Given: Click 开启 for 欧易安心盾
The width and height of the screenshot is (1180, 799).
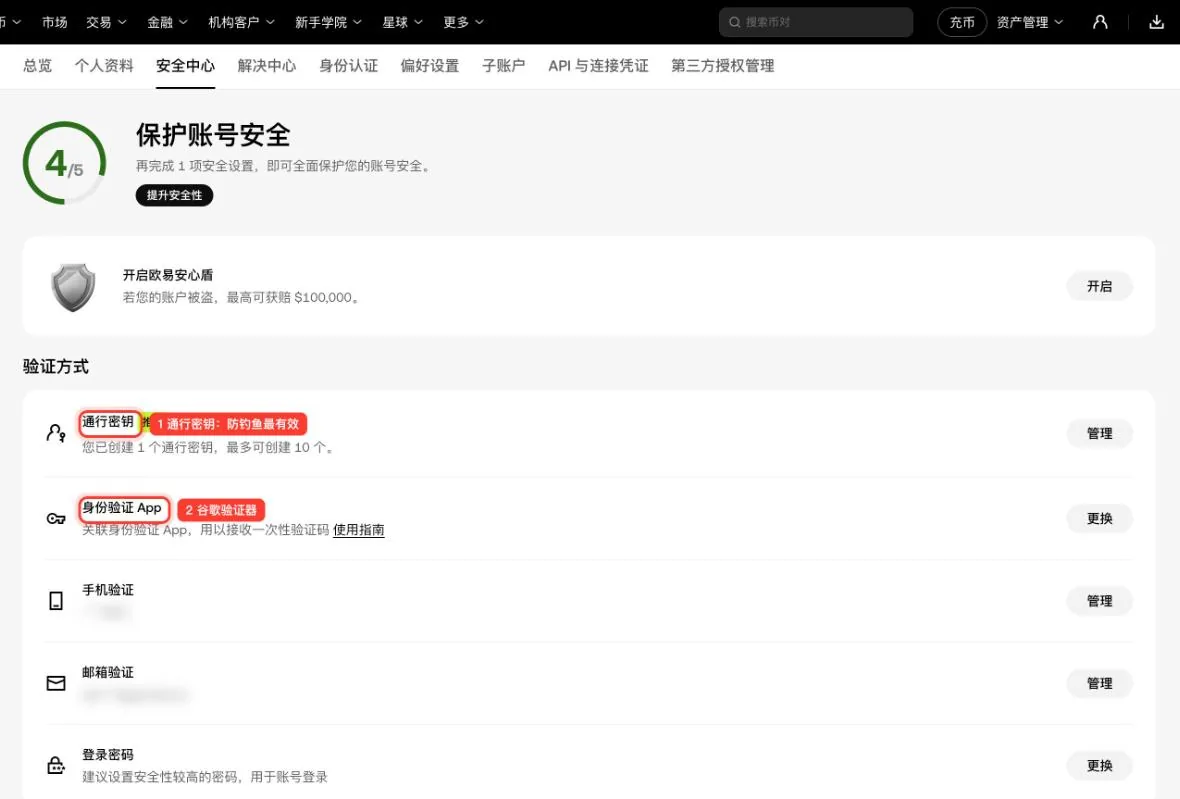Looking at the screenshot, I should pos(1099,286).
